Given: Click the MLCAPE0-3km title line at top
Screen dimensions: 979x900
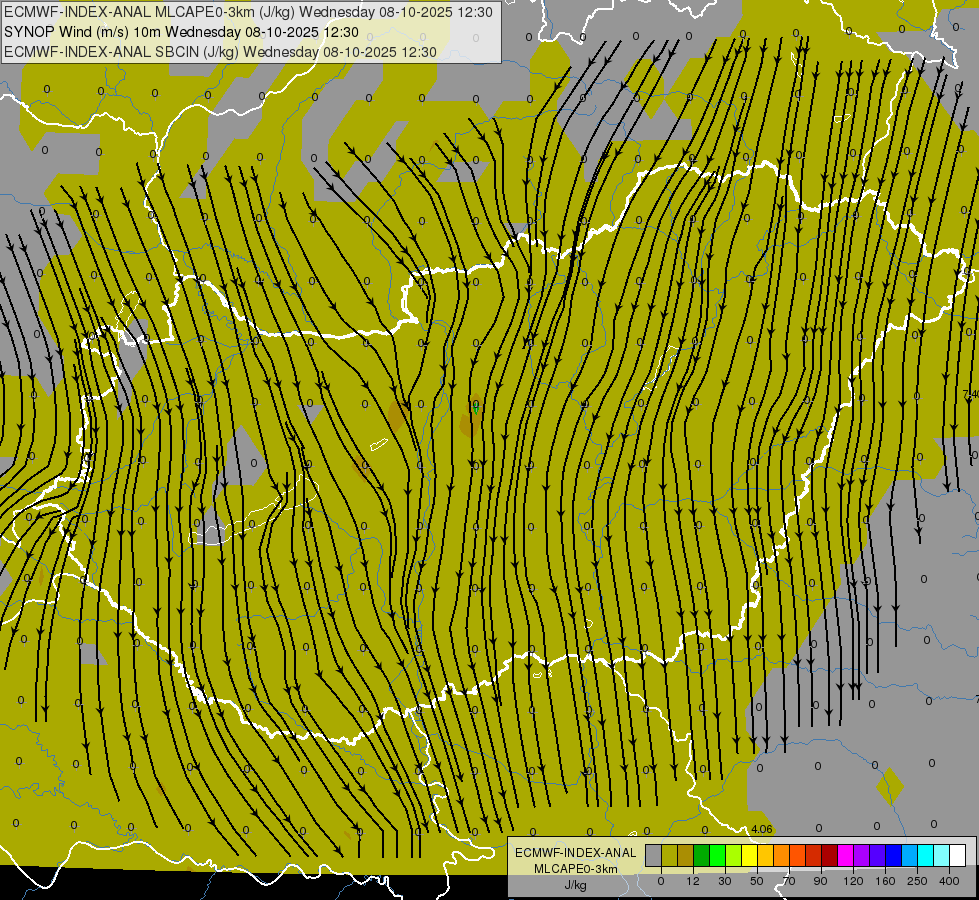Looking at the screenshot, I should [248, 12].
